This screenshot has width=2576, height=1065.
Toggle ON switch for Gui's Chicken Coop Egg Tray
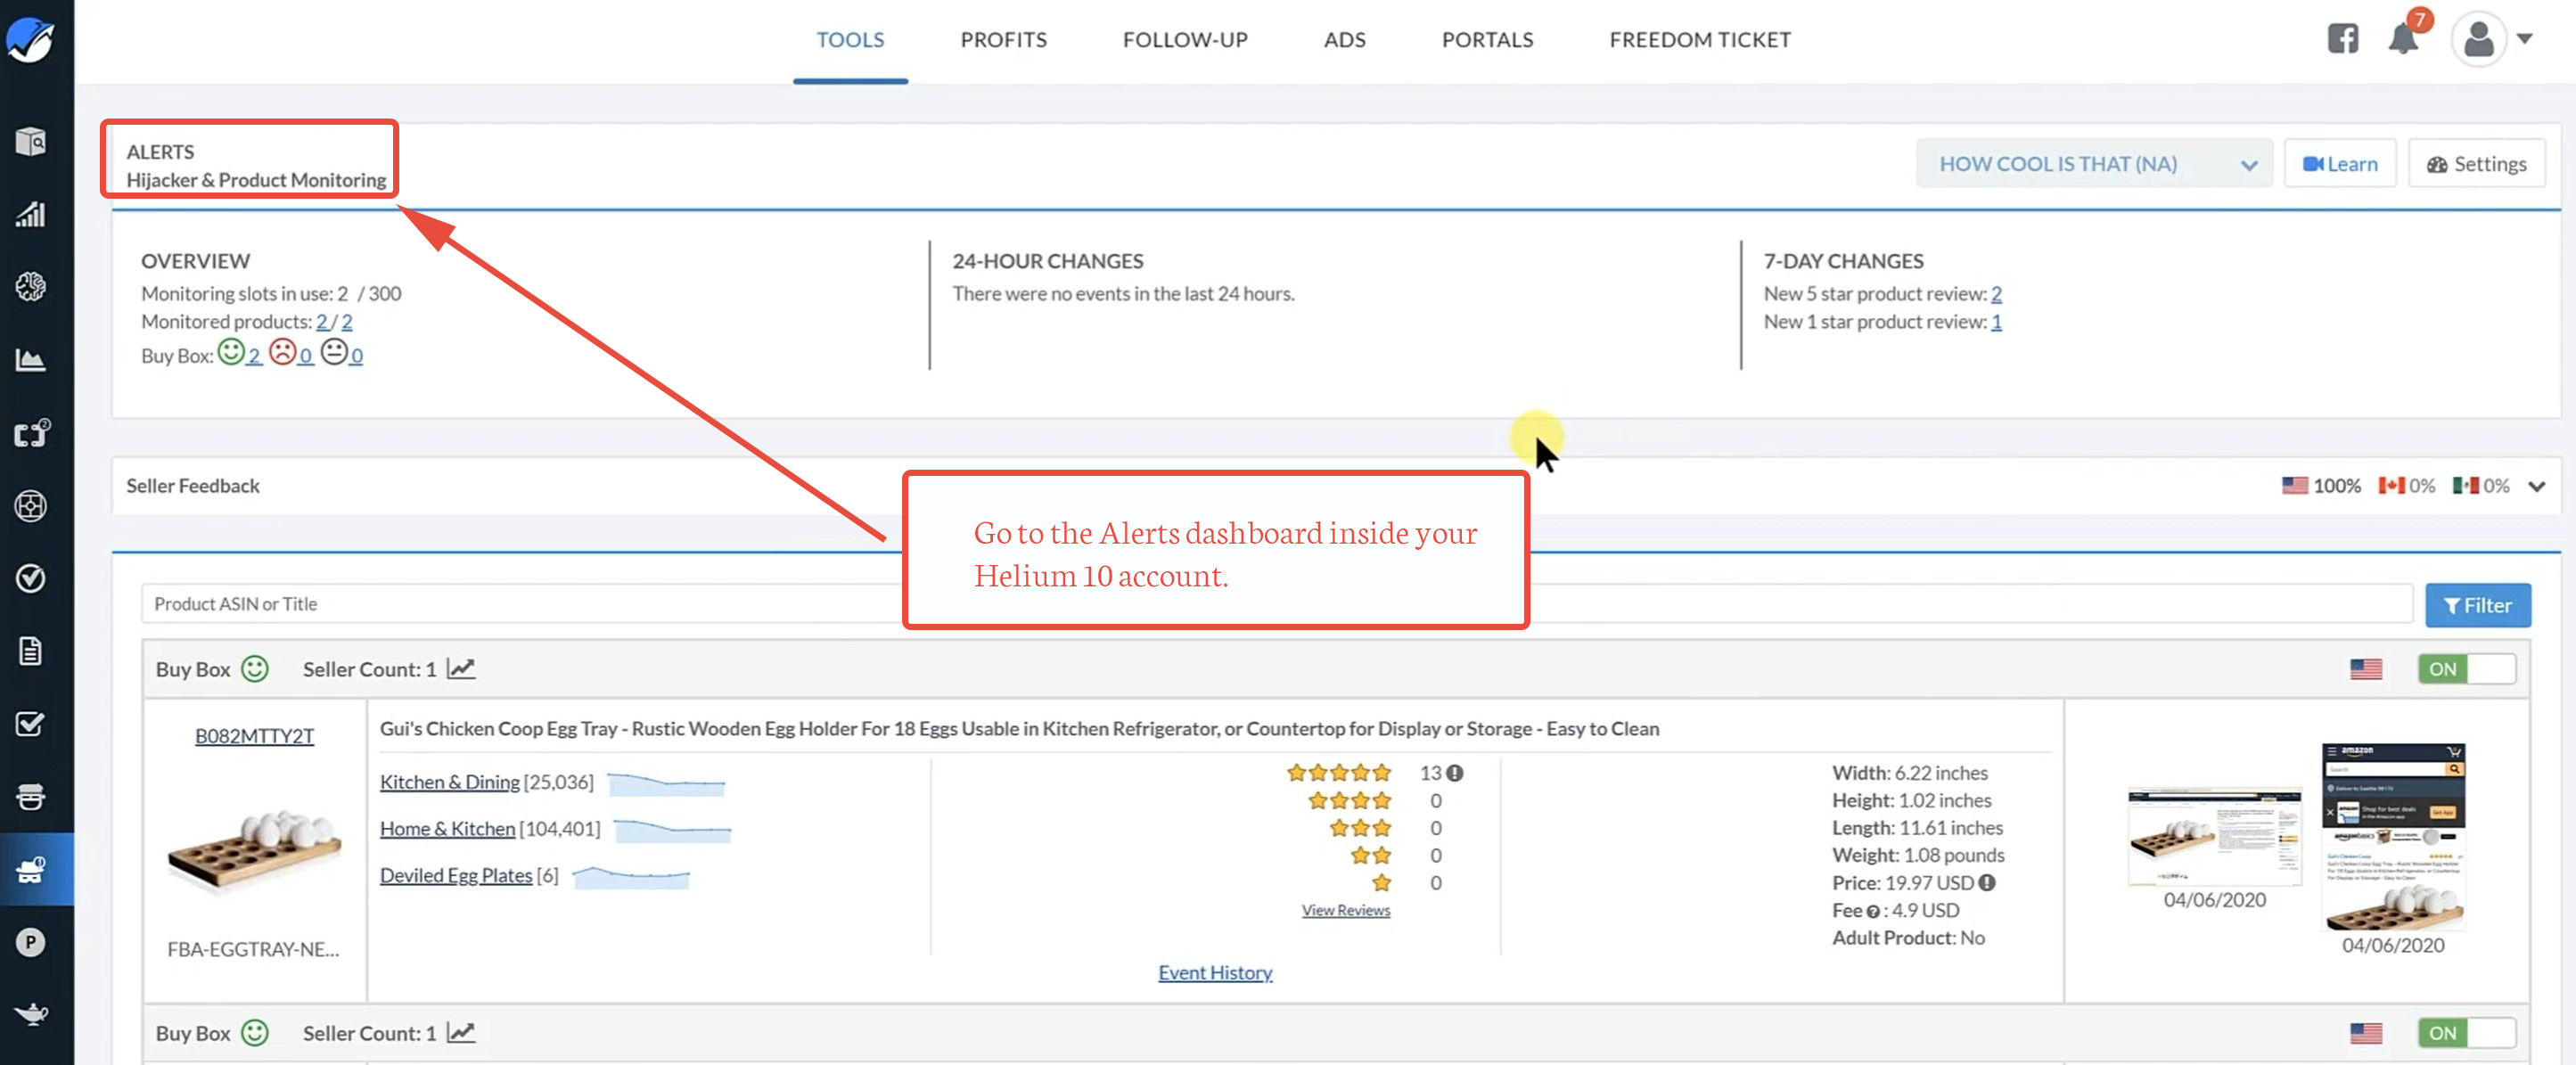[x=2467, y=669]
